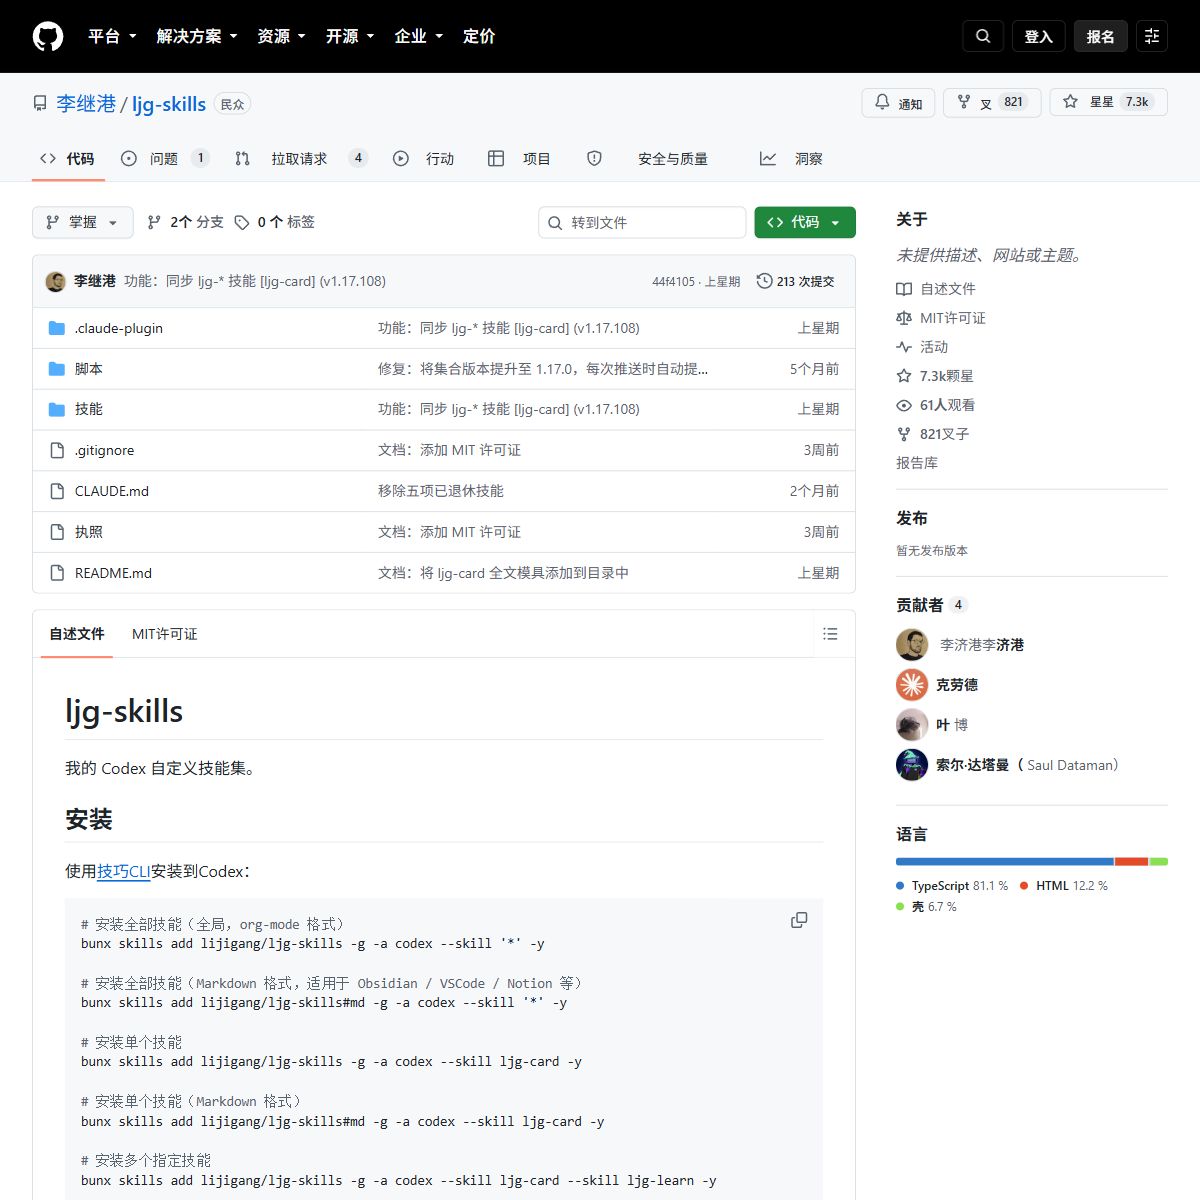Open contributor 克劳德 avatar
Viewport: 1200px width, 1200px height.
tap(912, 685)
